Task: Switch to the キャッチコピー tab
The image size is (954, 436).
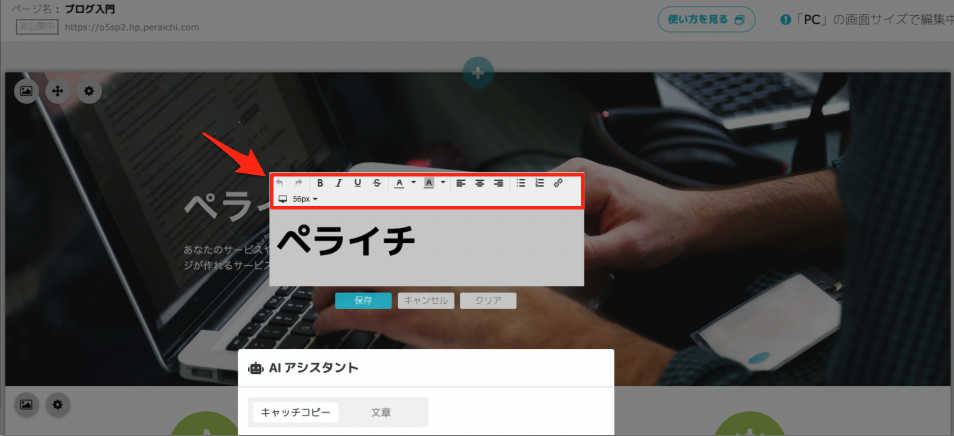Action: 295,412
